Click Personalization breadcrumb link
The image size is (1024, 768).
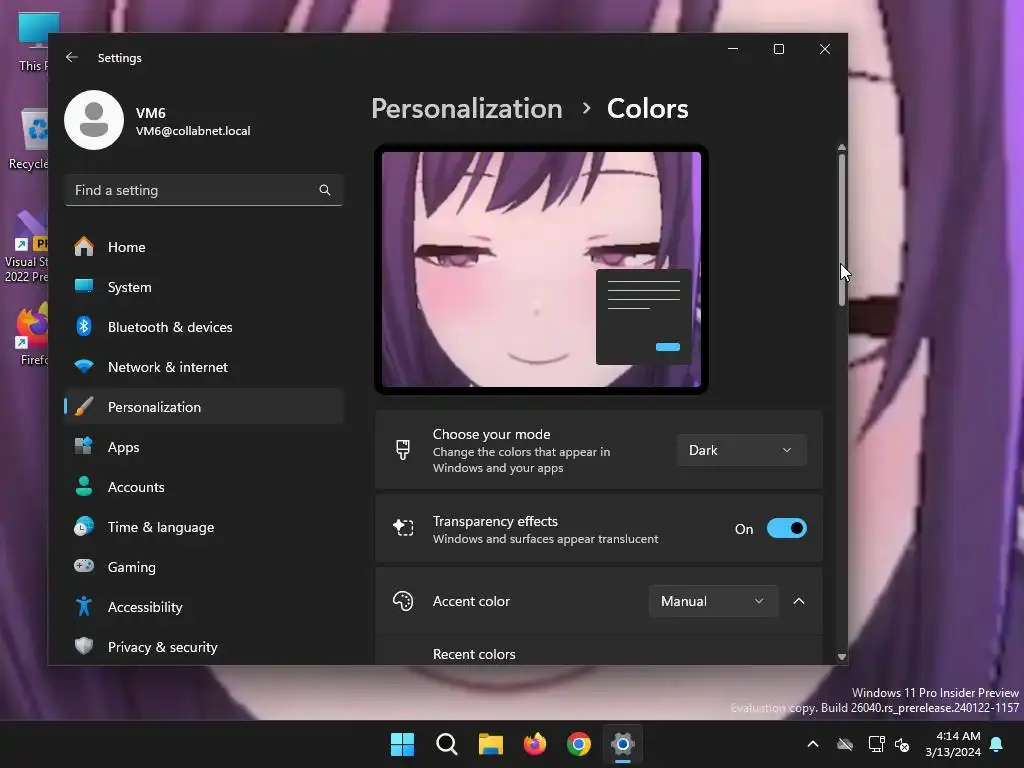click(466, 108)
